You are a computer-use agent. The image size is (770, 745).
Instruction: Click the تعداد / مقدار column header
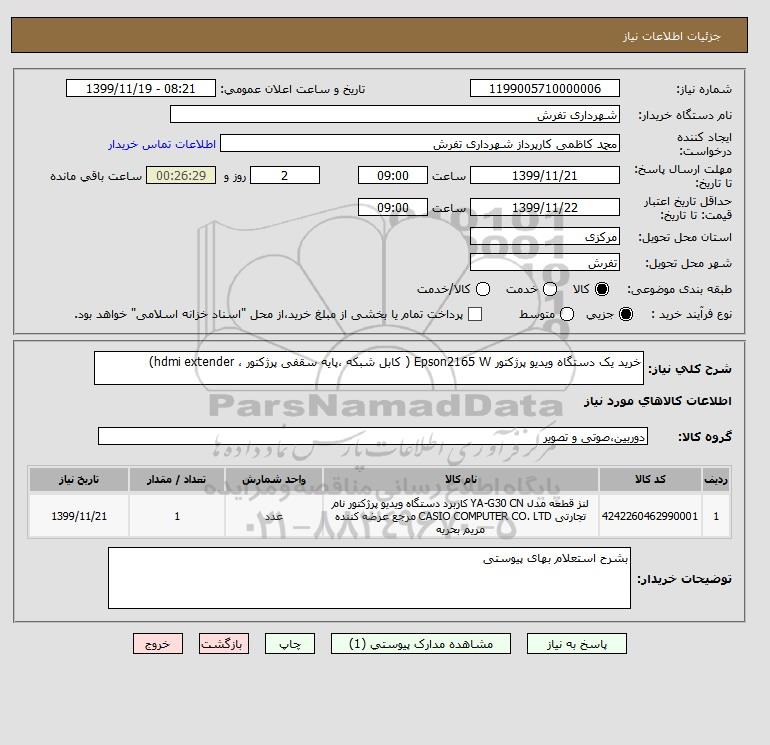point(177,479)
